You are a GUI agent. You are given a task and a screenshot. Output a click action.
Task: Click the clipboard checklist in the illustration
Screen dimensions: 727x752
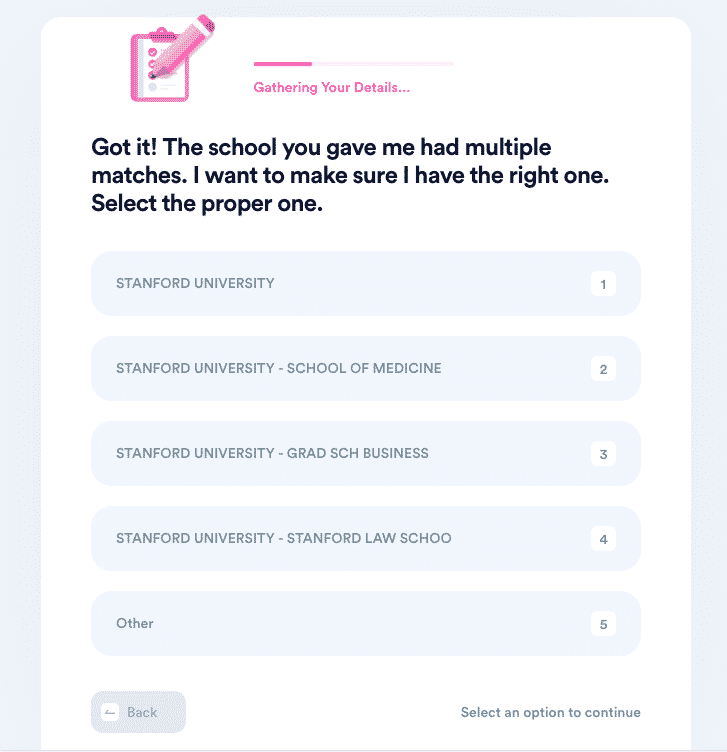159,67
